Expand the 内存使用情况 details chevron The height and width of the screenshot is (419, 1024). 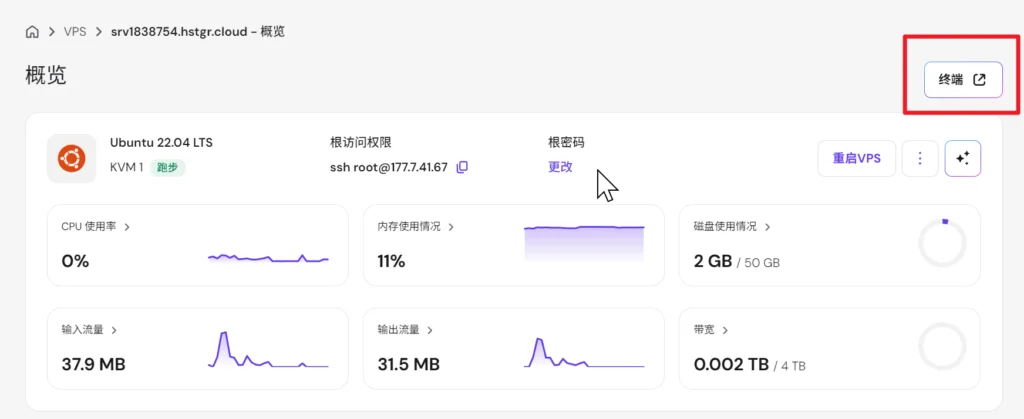click(x=451, y=227)
